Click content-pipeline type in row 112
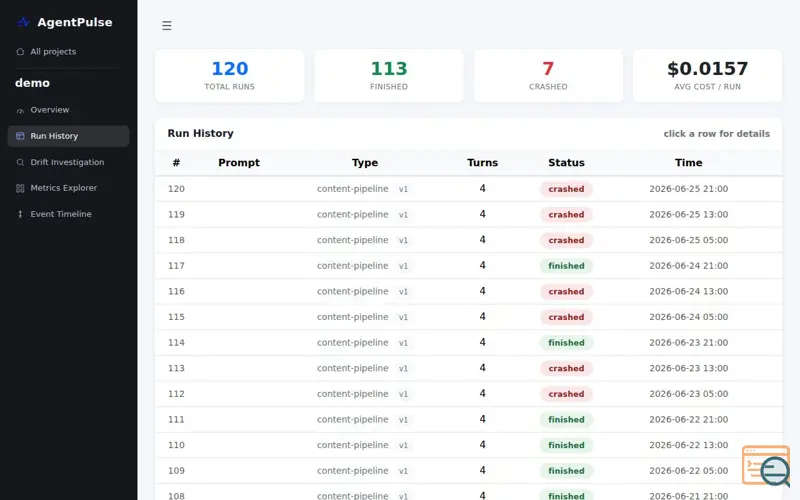Screen dimensions: 800x500 click(353, 394)
